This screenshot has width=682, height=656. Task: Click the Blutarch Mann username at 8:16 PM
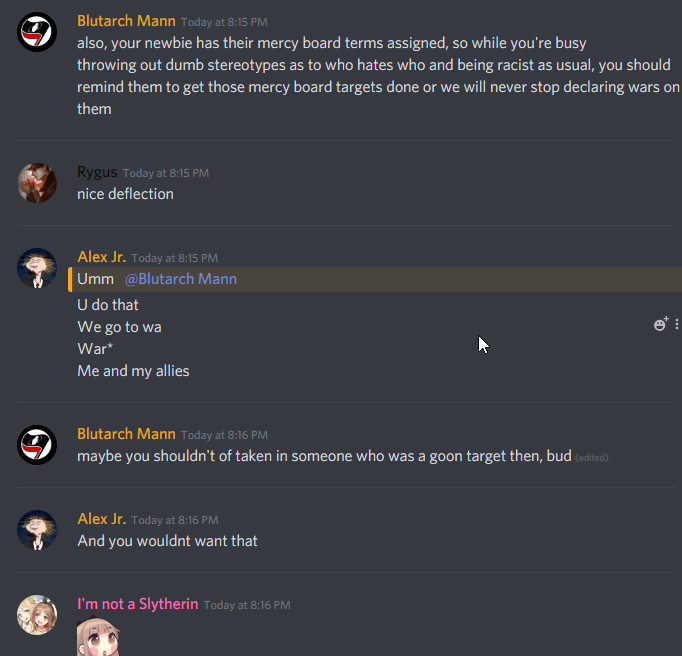tap(126, 434)
